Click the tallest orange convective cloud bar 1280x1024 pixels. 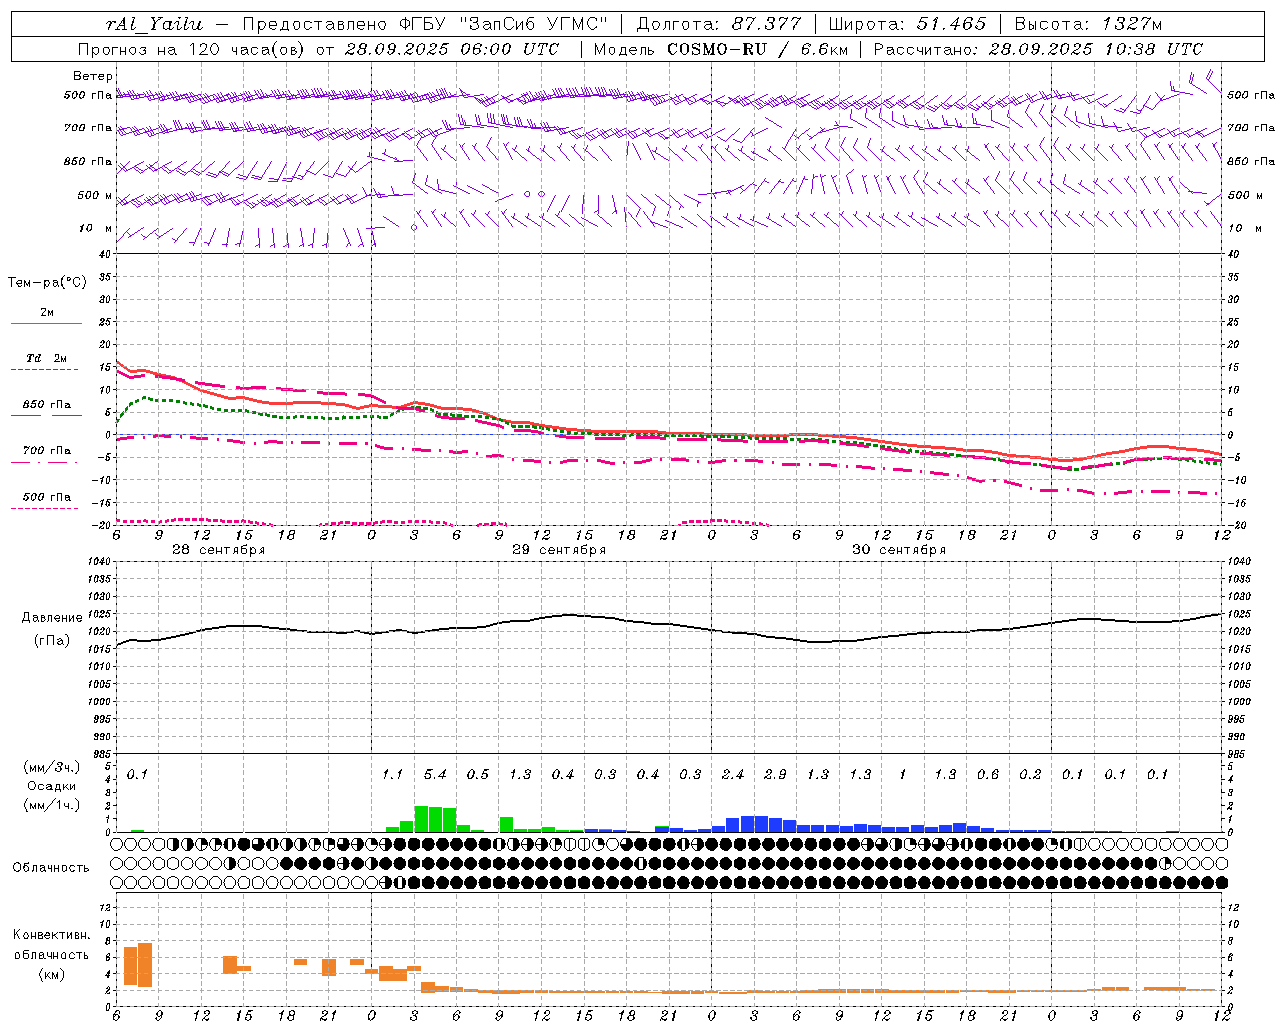[145, 965]
